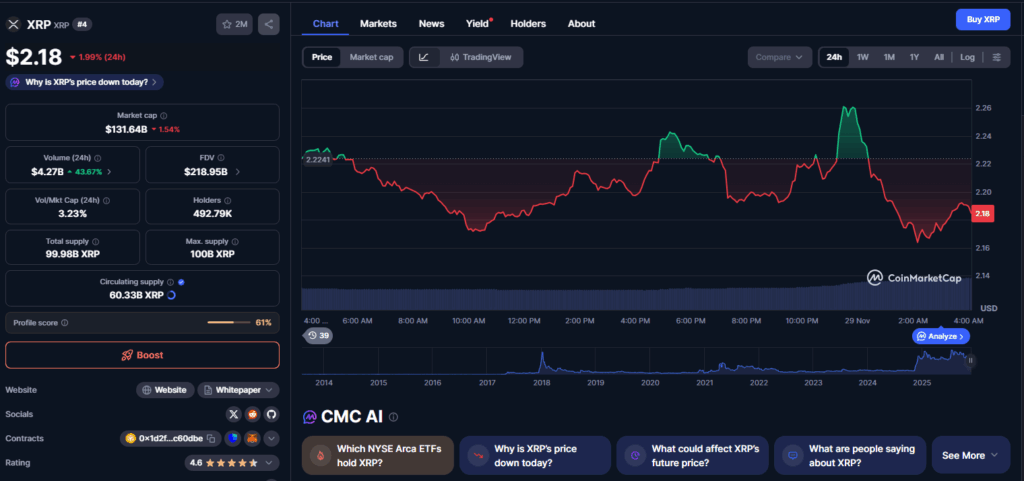Image resolution: width=1024 pixels, height=481 pixels.
Task: Switch to the Markets tab
Action: [378, 23]
